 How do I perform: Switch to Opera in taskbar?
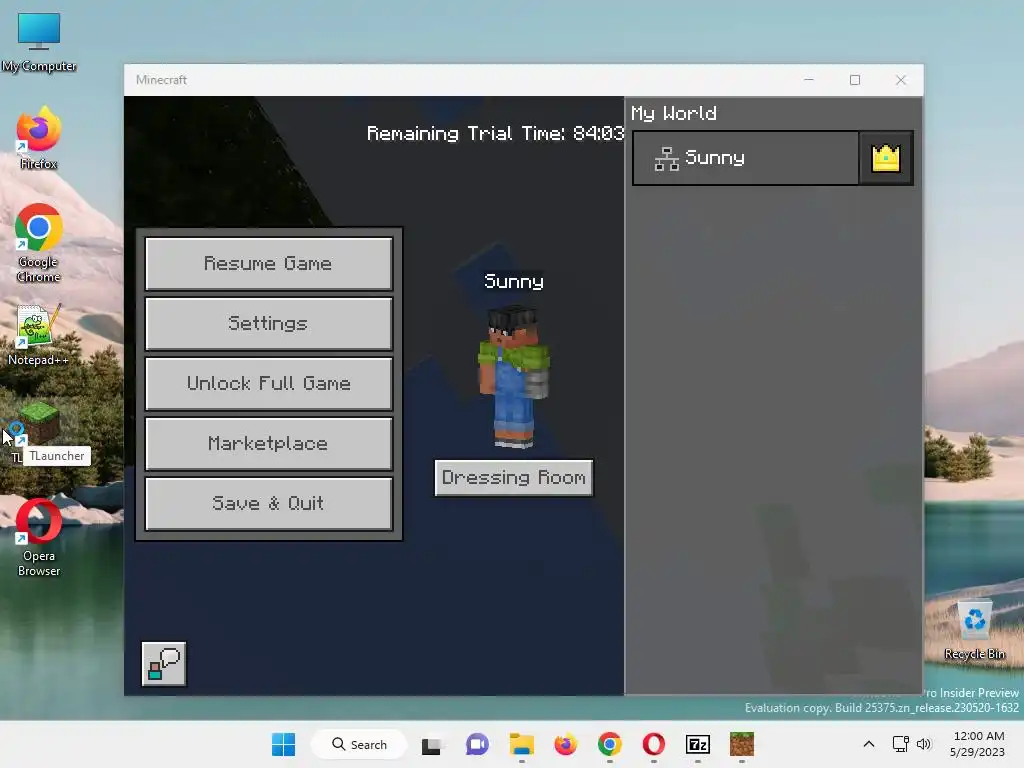pos(654,744)
